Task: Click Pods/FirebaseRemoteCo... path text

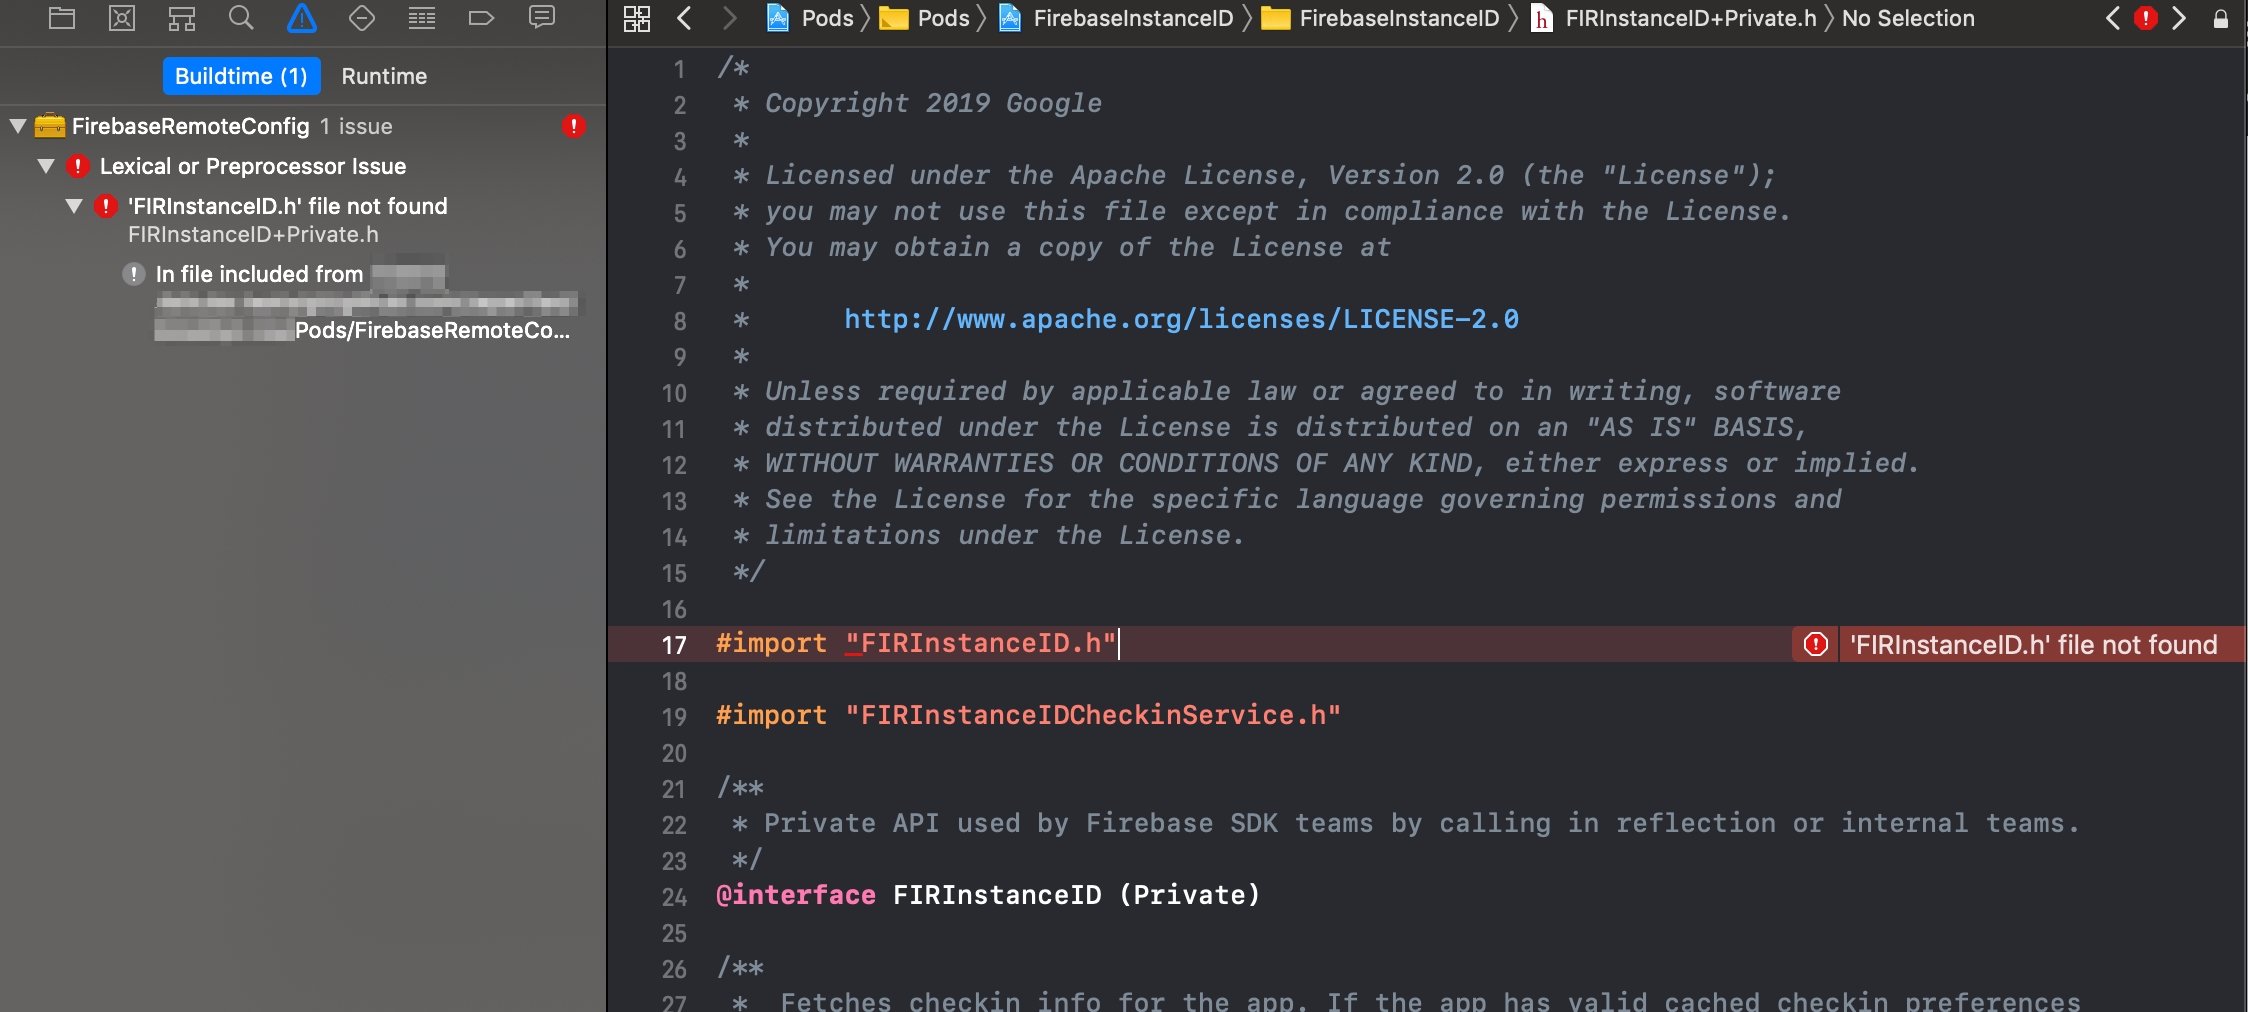Action: [x=432, y=330]
